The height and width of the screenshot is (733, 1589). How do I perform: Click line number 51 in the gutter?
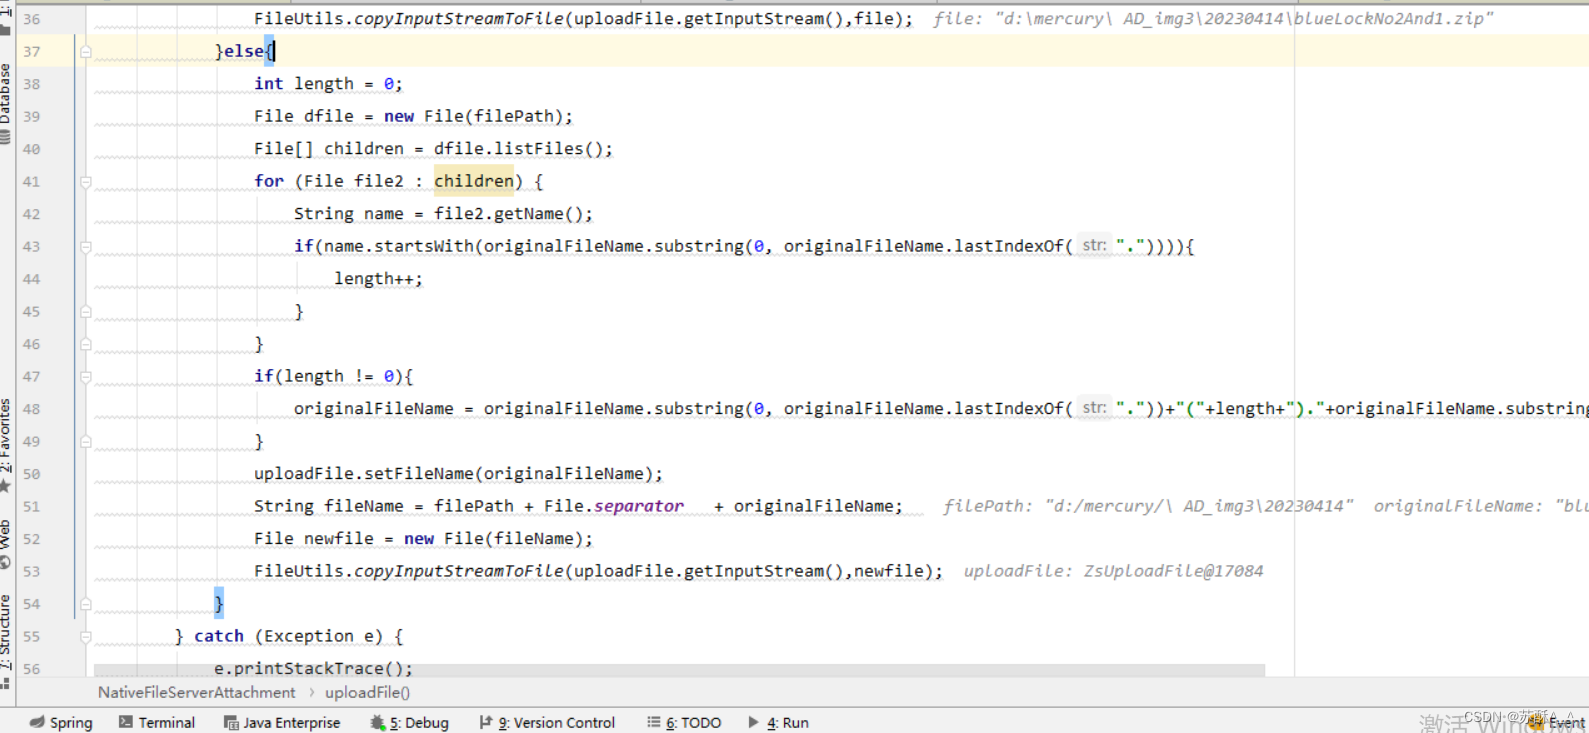click(32, 506)
